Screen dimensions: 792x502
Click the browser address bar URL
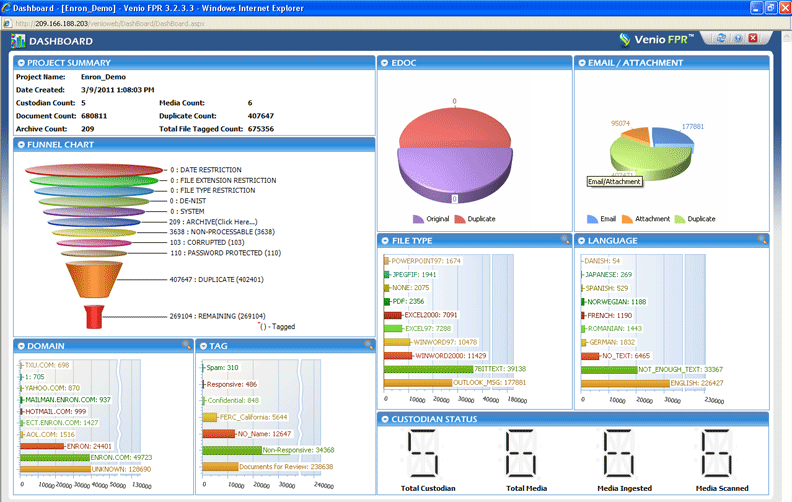110,23
